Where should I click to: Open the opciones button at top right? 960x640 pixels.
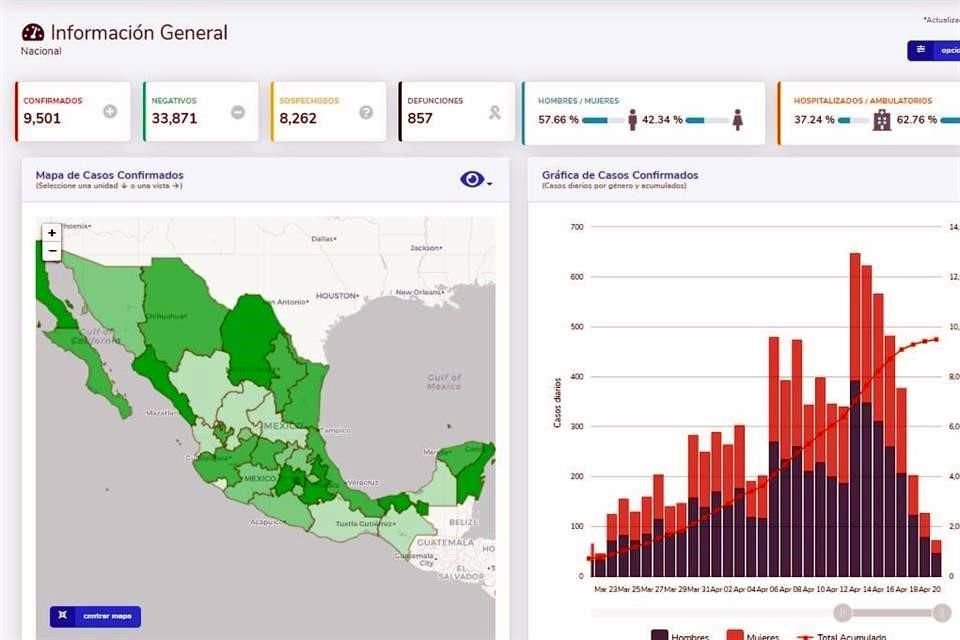pyautogui.click(x=934, y=51)
